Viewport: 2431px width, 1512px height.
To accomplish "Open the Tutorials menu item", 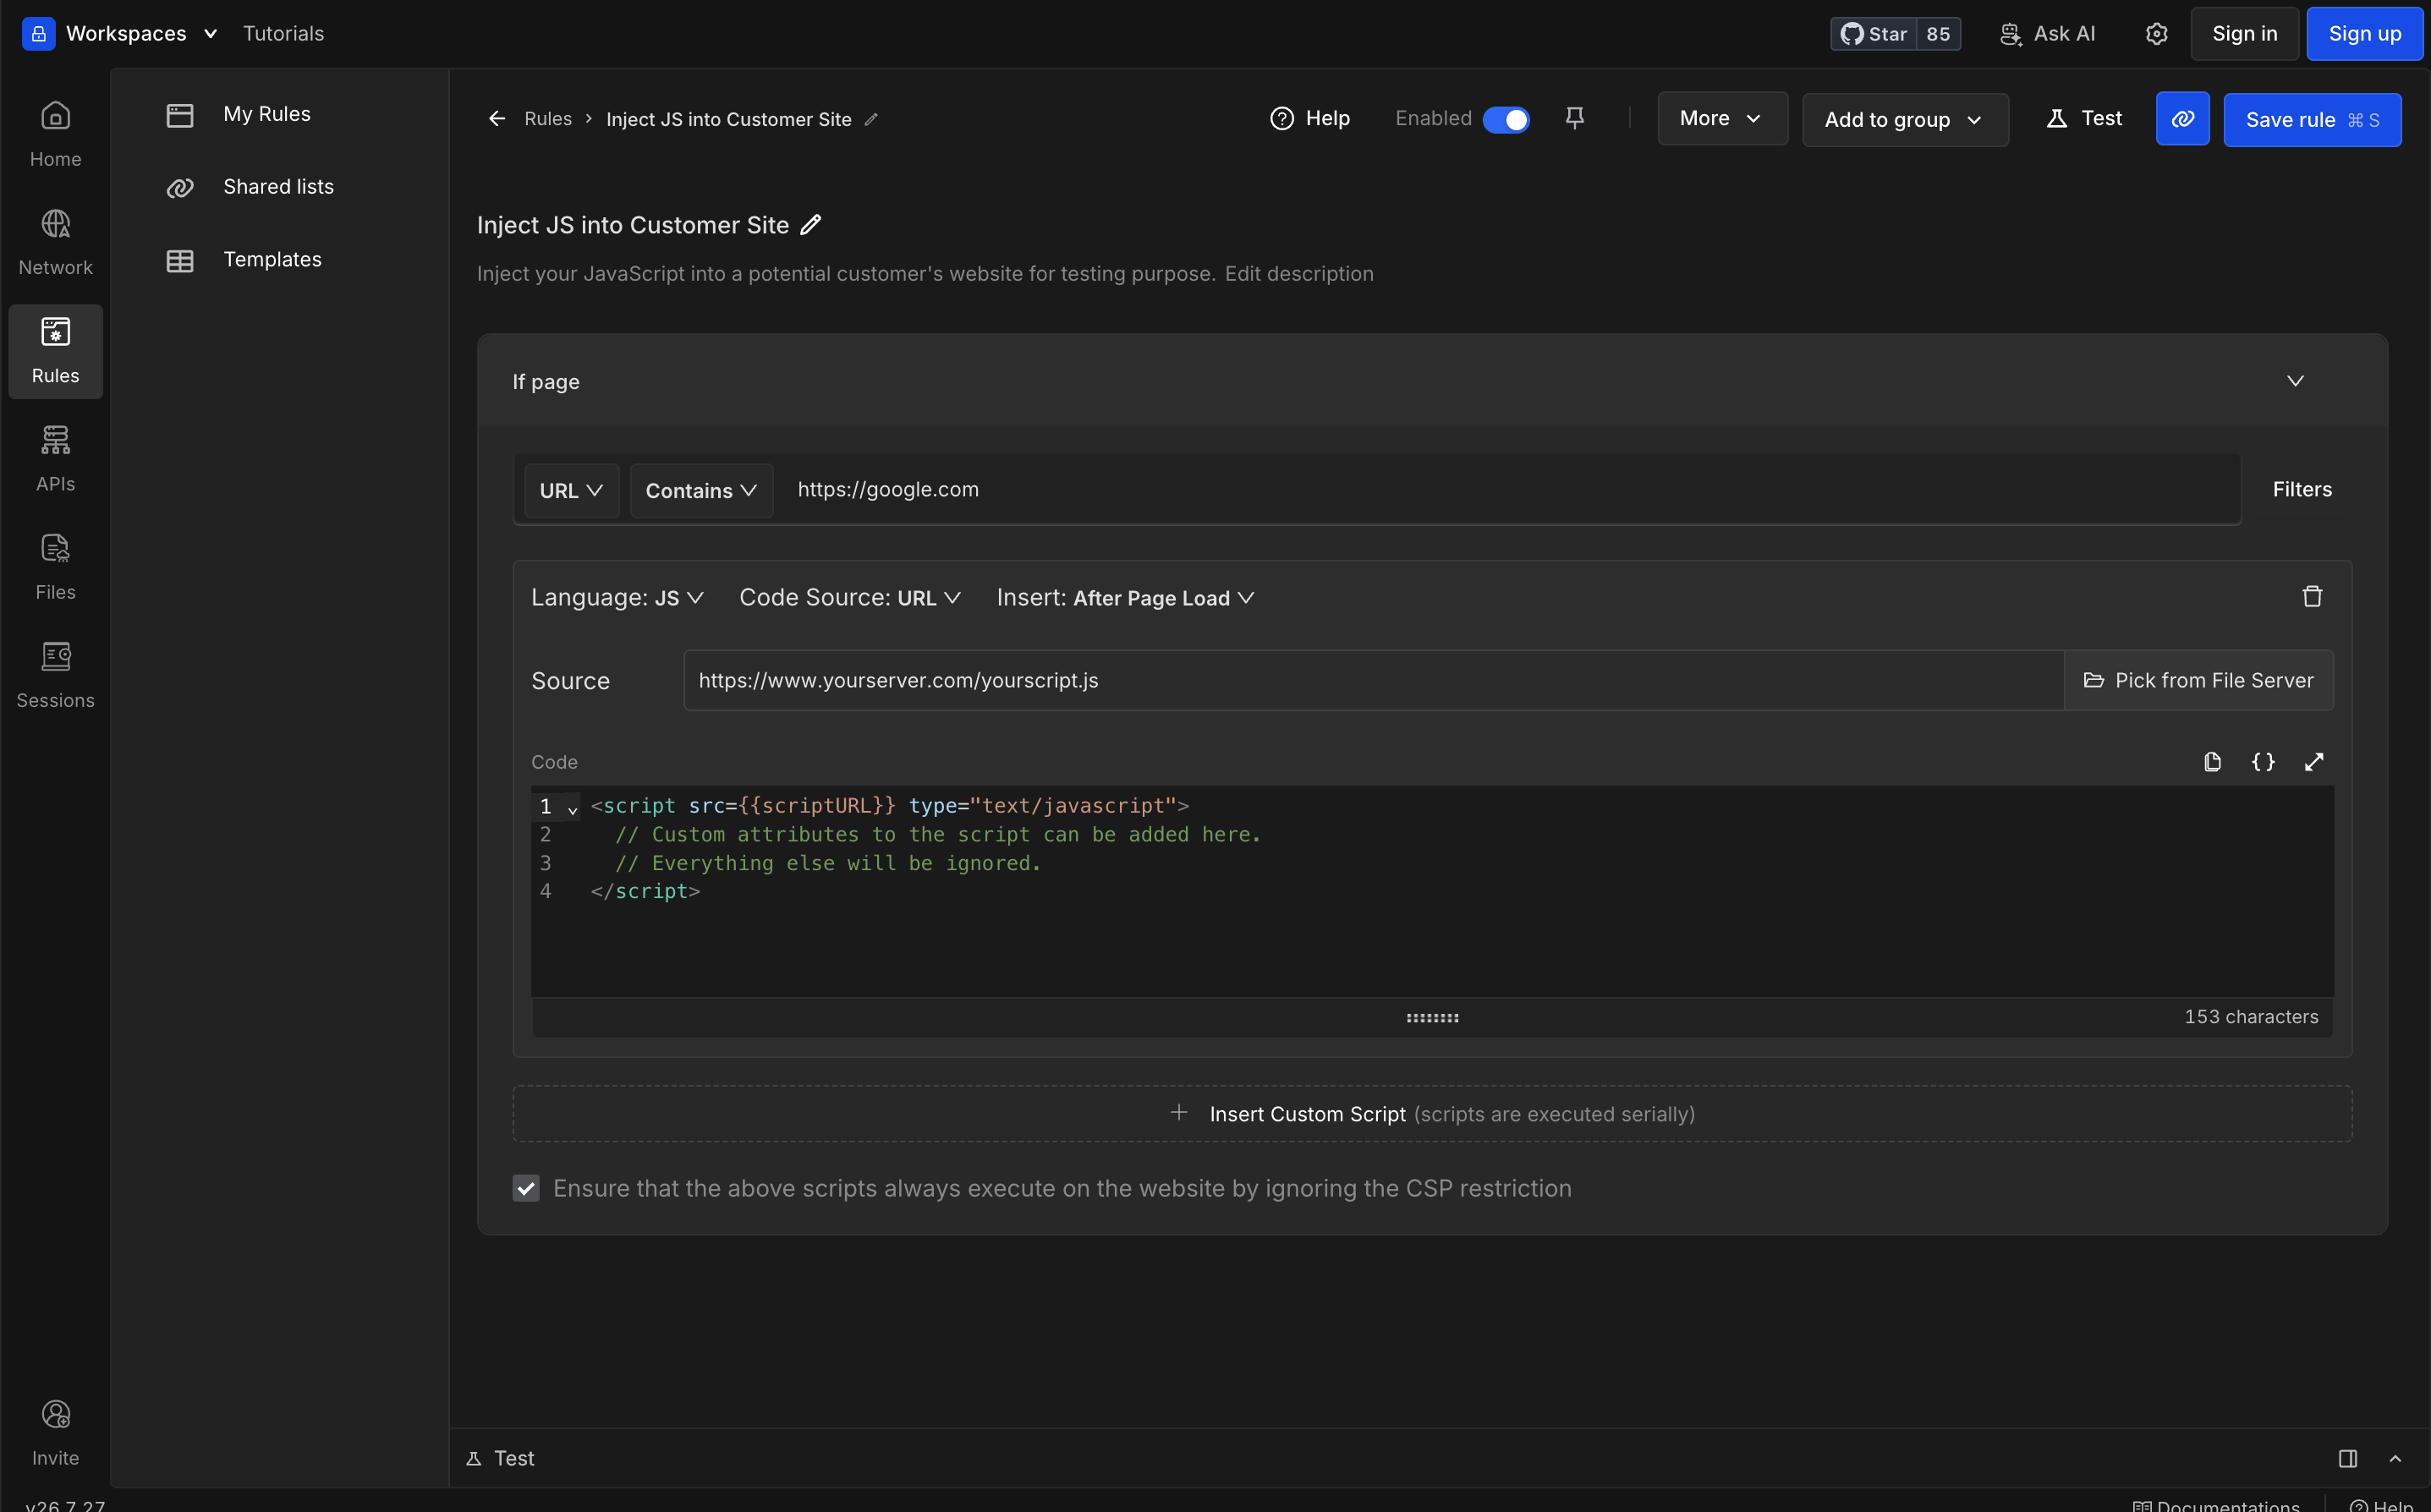I will click(283, 33).
